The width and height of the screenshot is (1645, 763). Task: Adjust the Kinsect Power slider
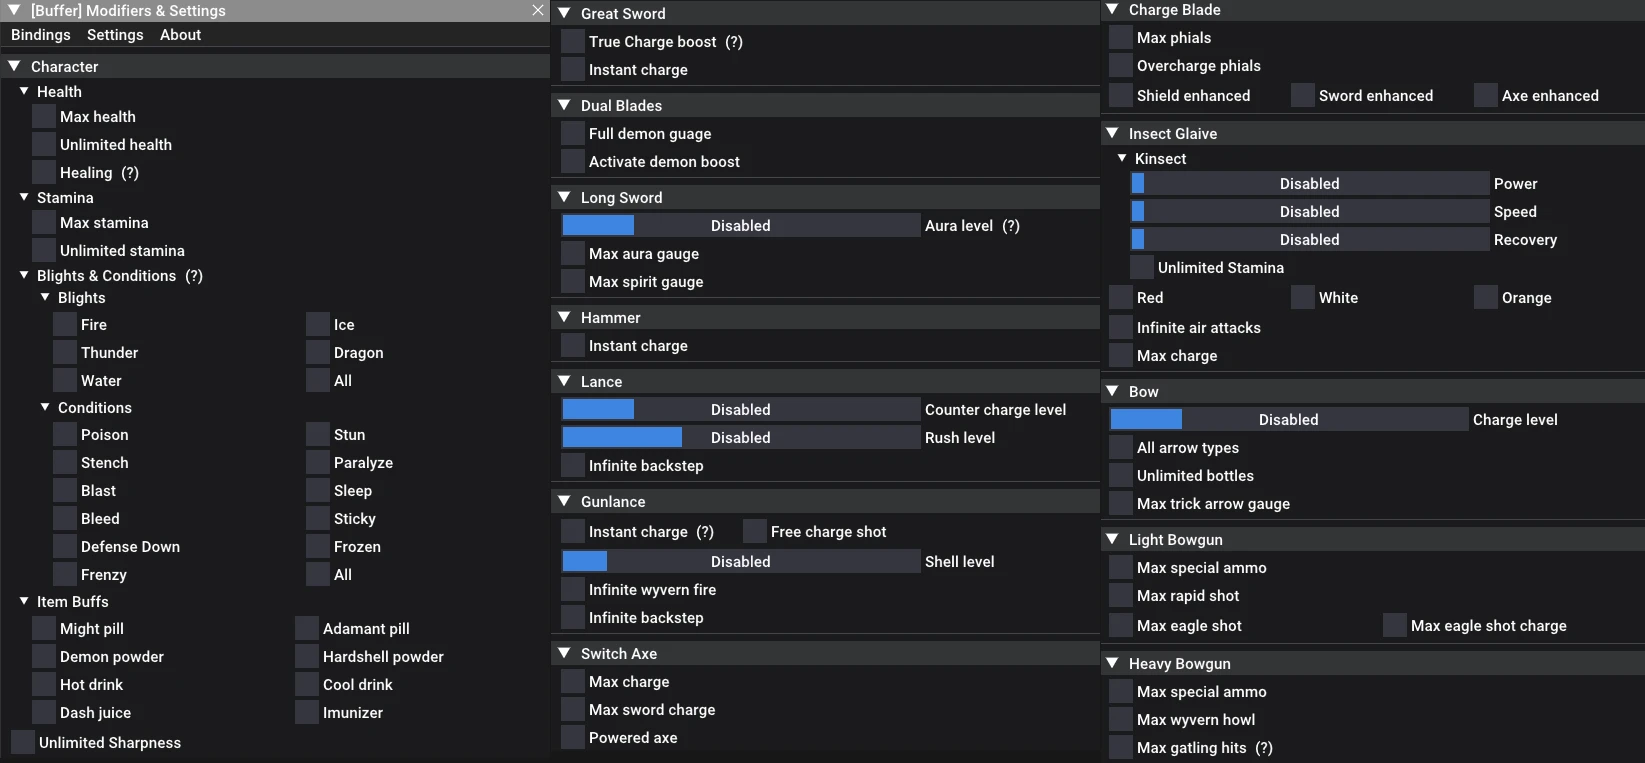point(1310,183)
